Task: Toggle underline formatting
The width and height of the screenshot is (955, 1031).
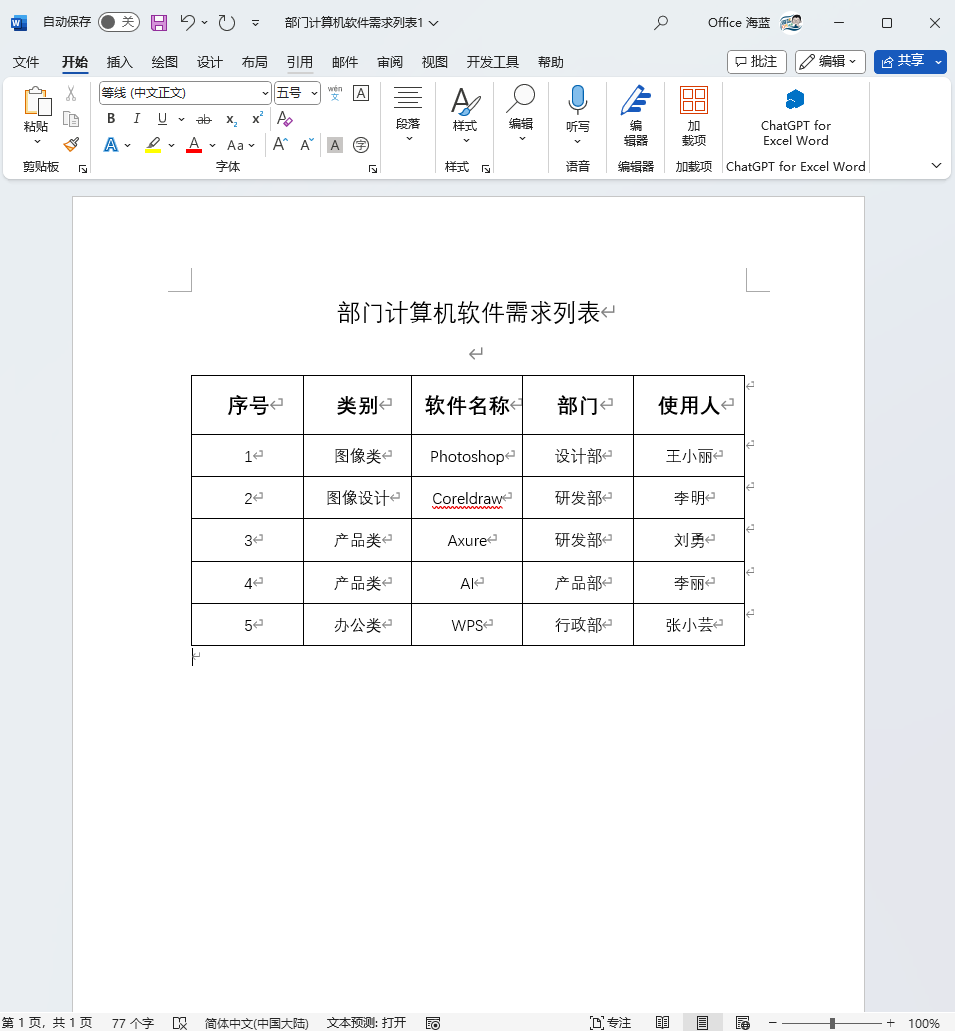Action: pyautogui.click(x=162, y=119)
